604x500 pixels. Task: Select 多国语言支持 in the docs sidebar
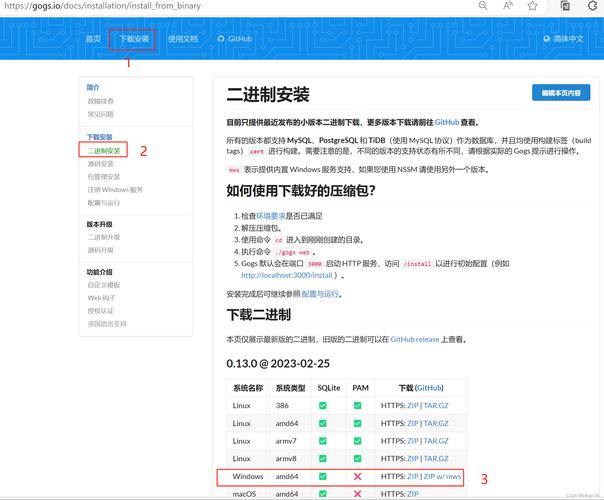(107, 324)
